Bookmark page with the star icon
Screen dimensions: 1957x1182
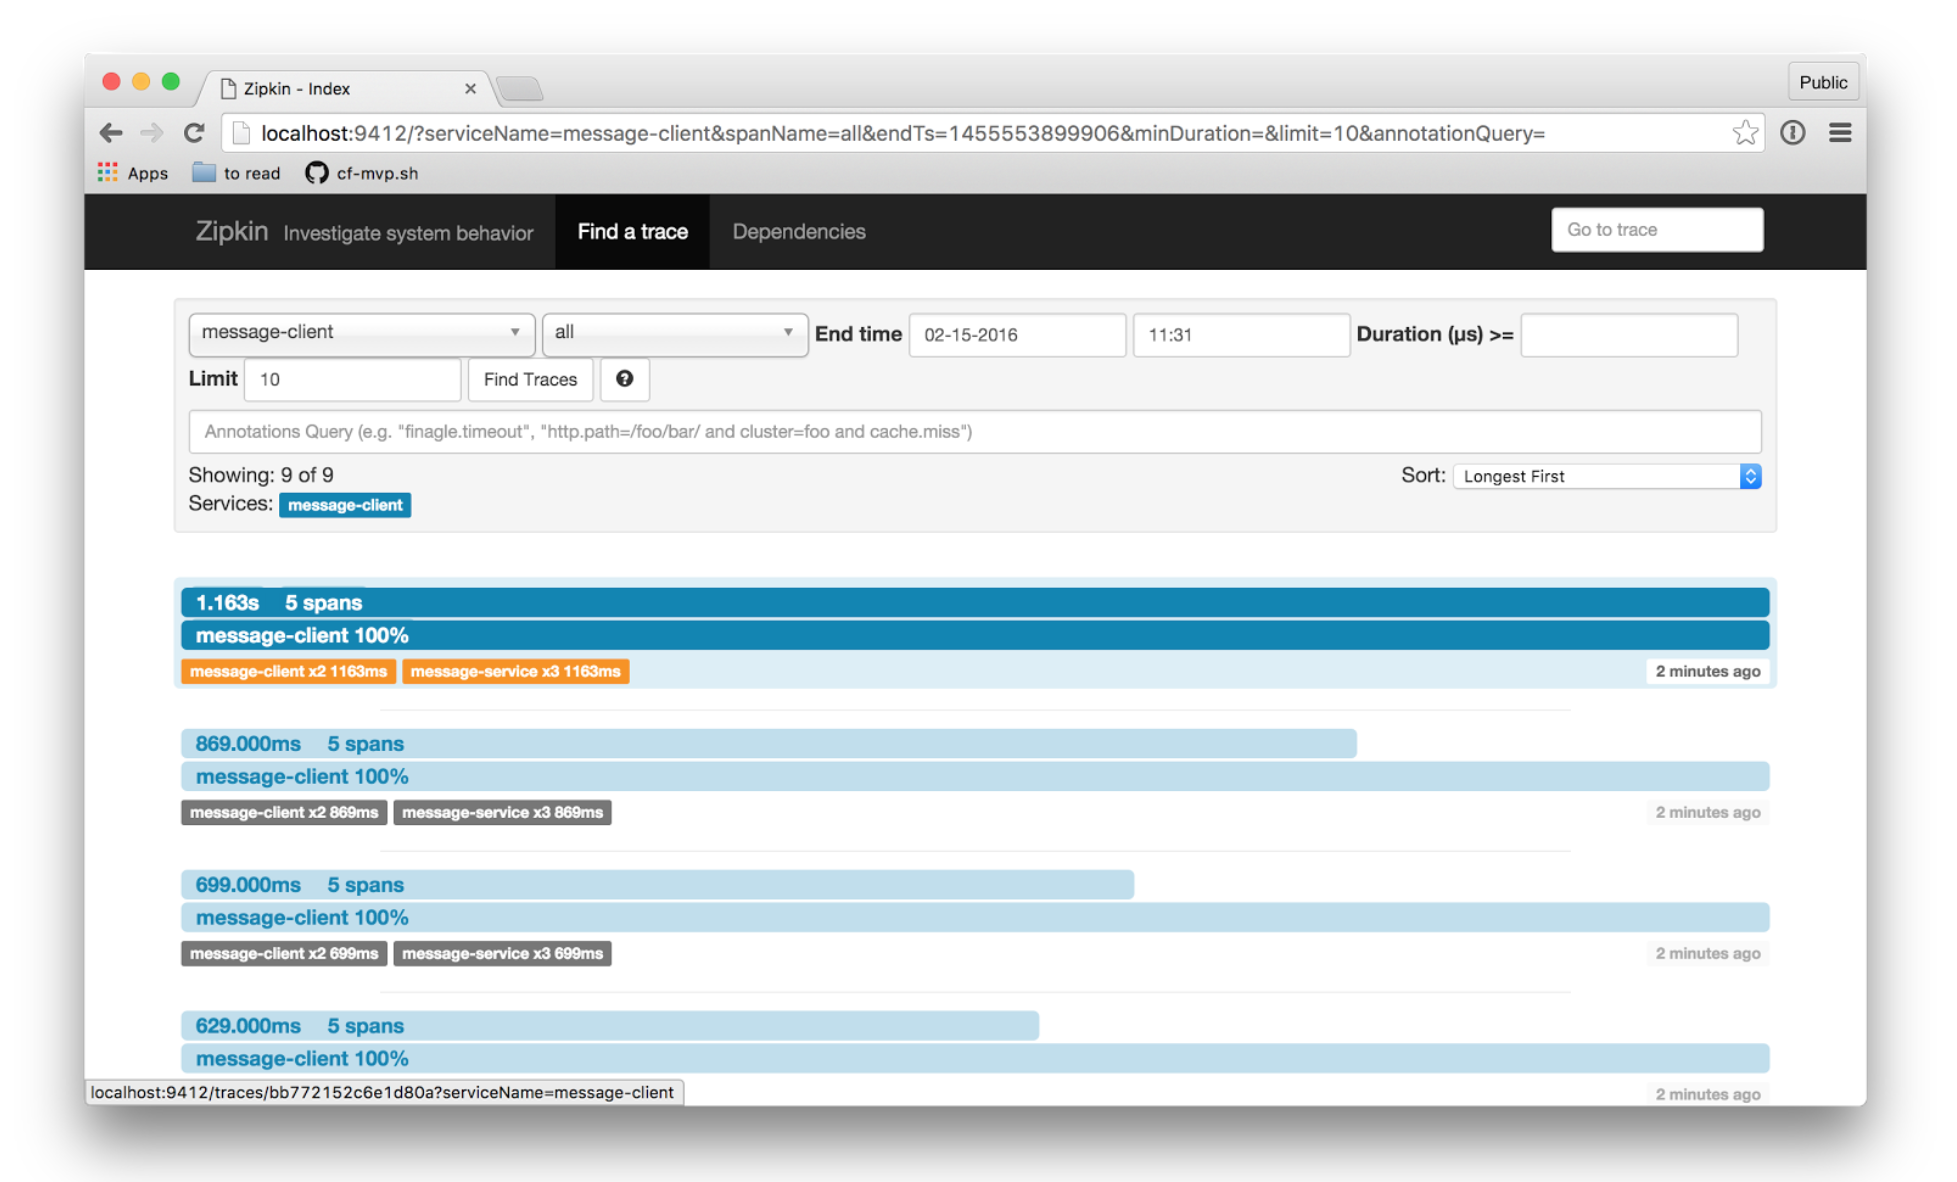(1744, 133)
